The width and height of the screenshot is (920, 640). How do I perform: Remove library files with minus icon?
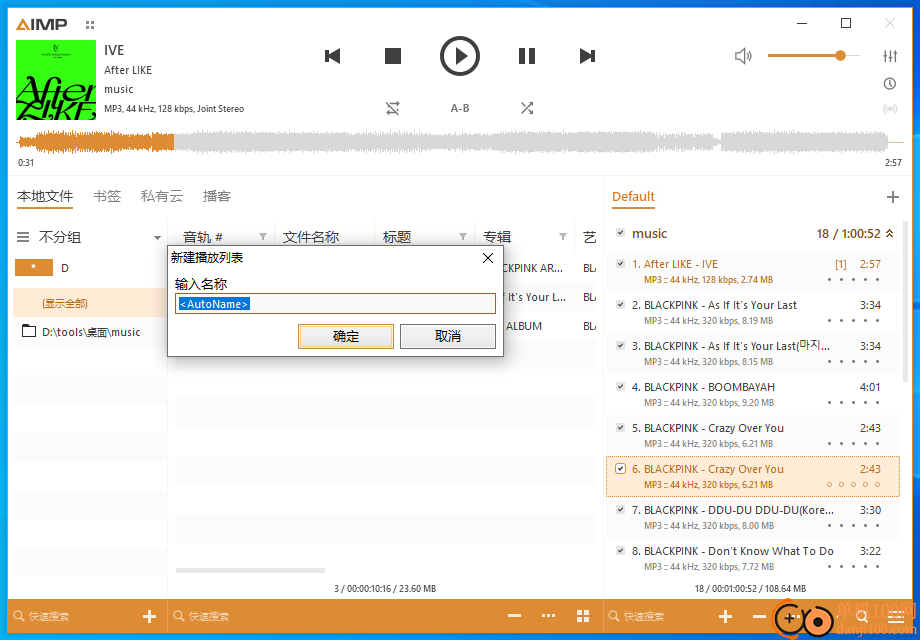[x=515, y=616]
